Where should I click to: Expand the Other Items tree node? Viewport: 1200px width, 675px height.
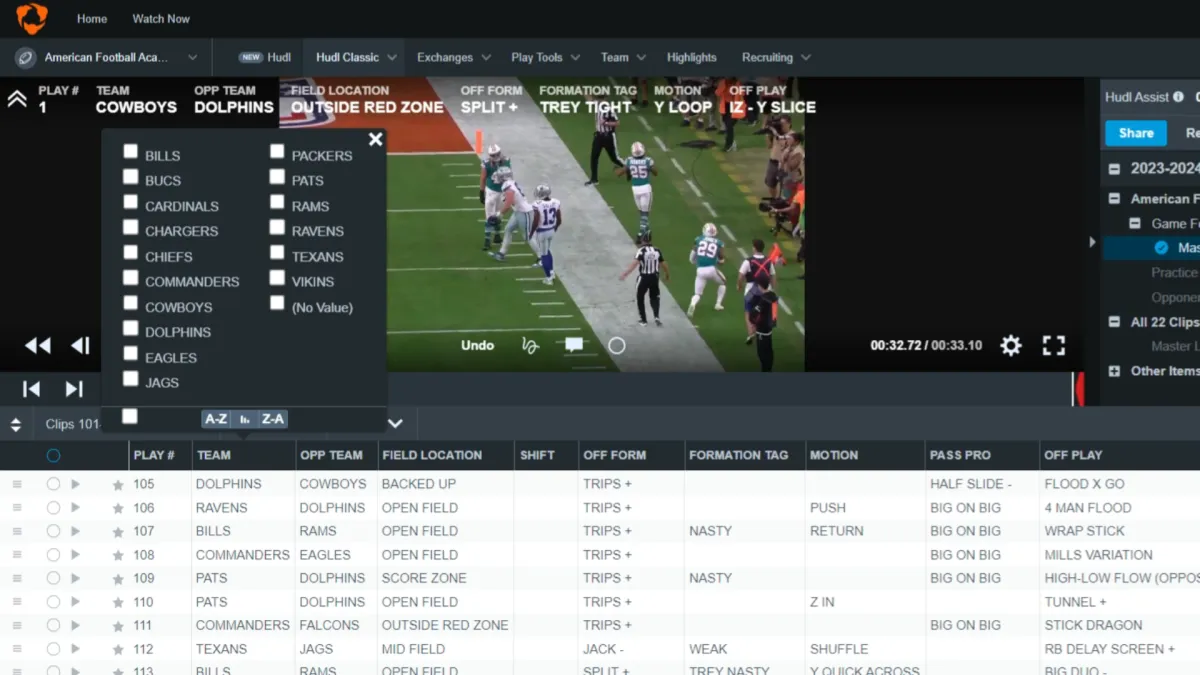click(x=1114, y=371)
